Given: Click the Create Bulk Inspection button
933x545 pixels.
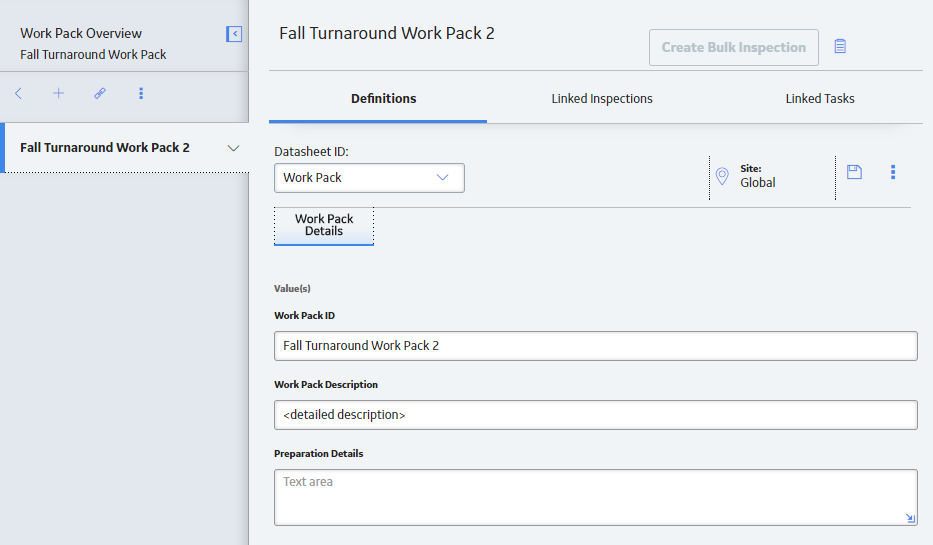Looking at the screenshot, I should pyautogui.click(x=734, y=48).
